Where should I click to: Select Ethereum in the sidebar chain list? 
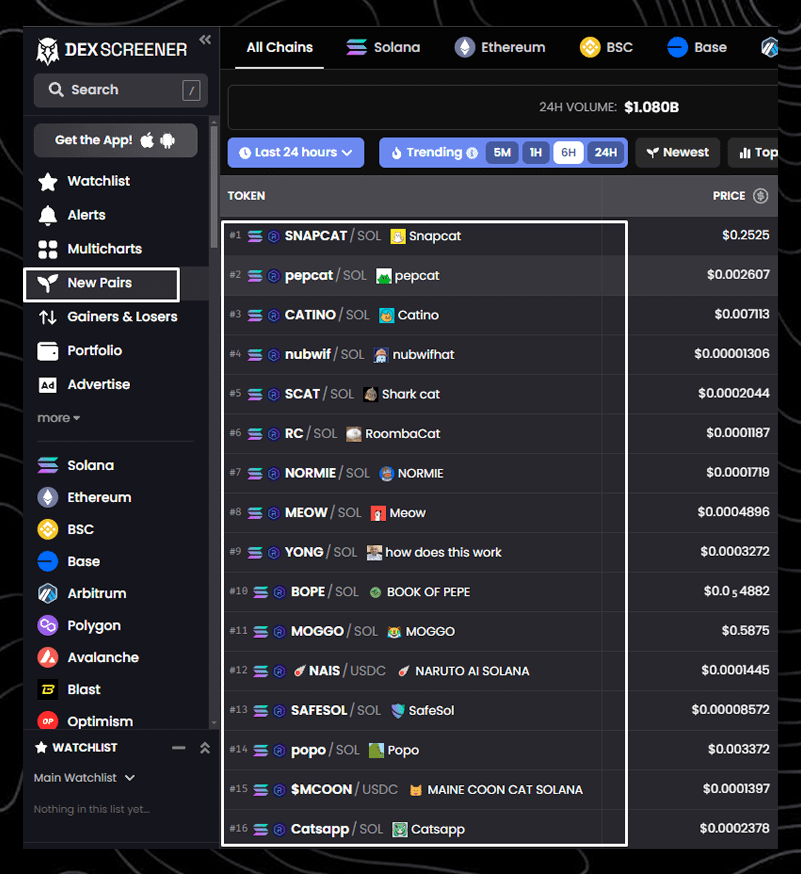(84, 497)
